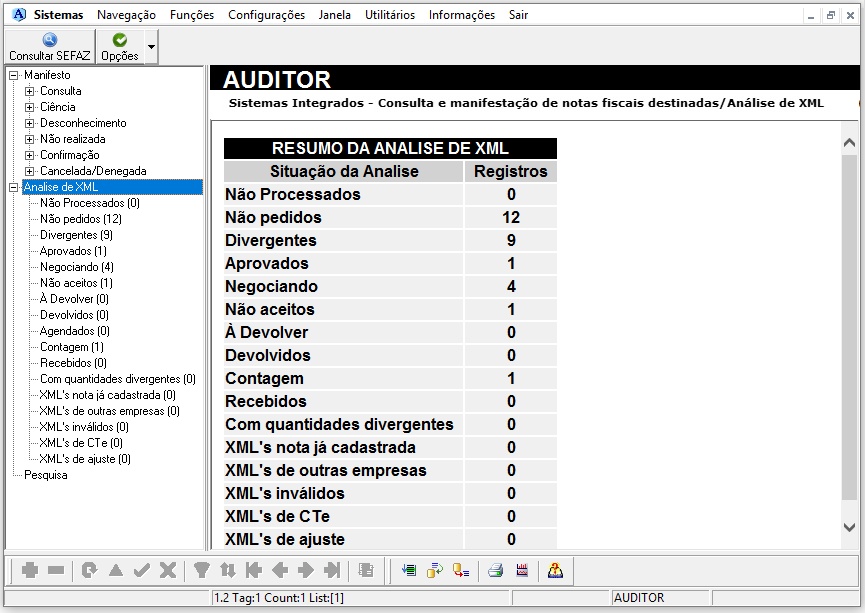
Task: Expand the Consulta tree node
Action: [x=30, y=92]
